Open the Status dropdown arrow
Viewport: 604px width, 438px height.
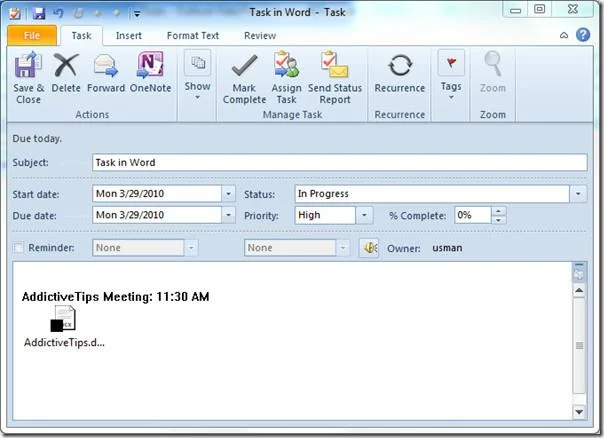[578, 194]
